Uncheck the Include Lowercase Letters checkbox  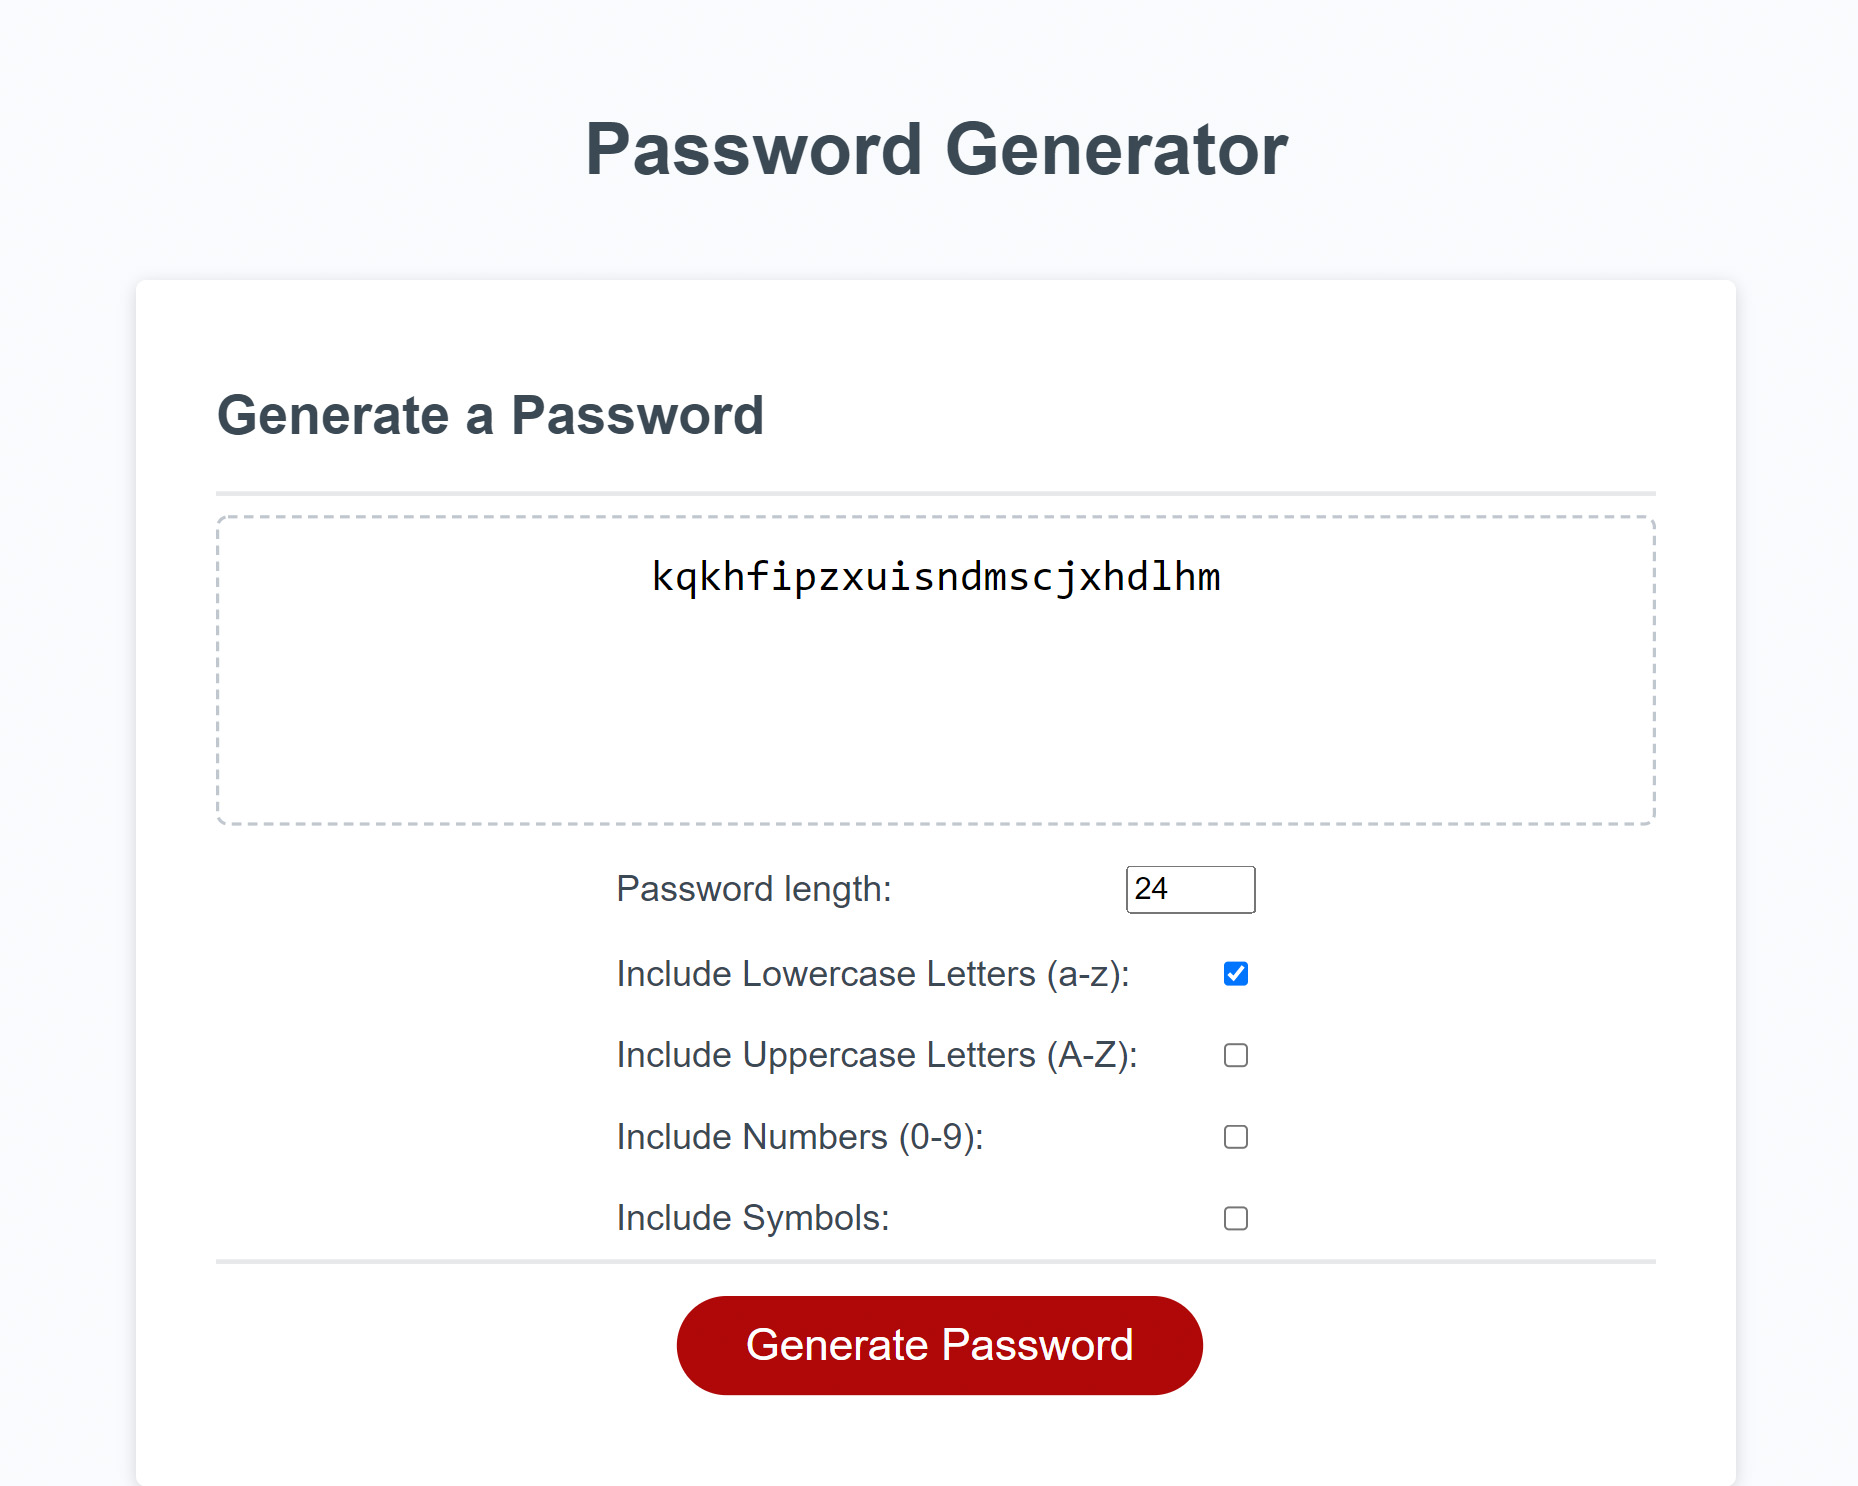(1235, 973)
